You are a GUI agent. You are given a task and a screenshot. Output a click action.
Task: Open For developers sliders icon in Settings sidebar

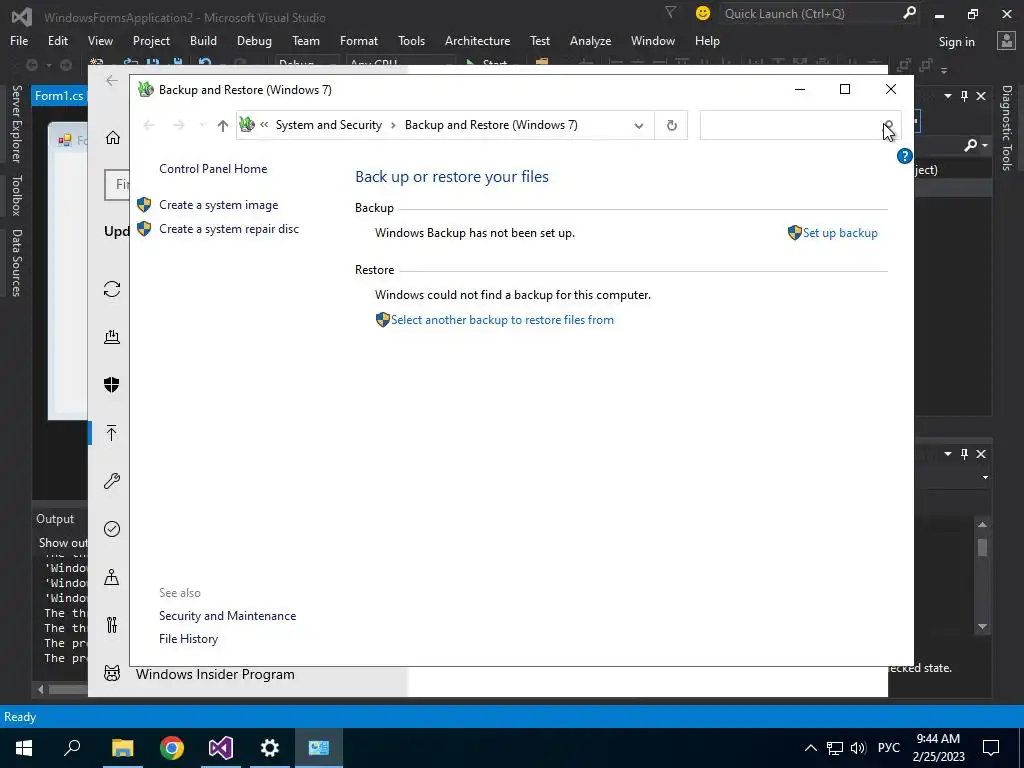[x=112, y=625]
